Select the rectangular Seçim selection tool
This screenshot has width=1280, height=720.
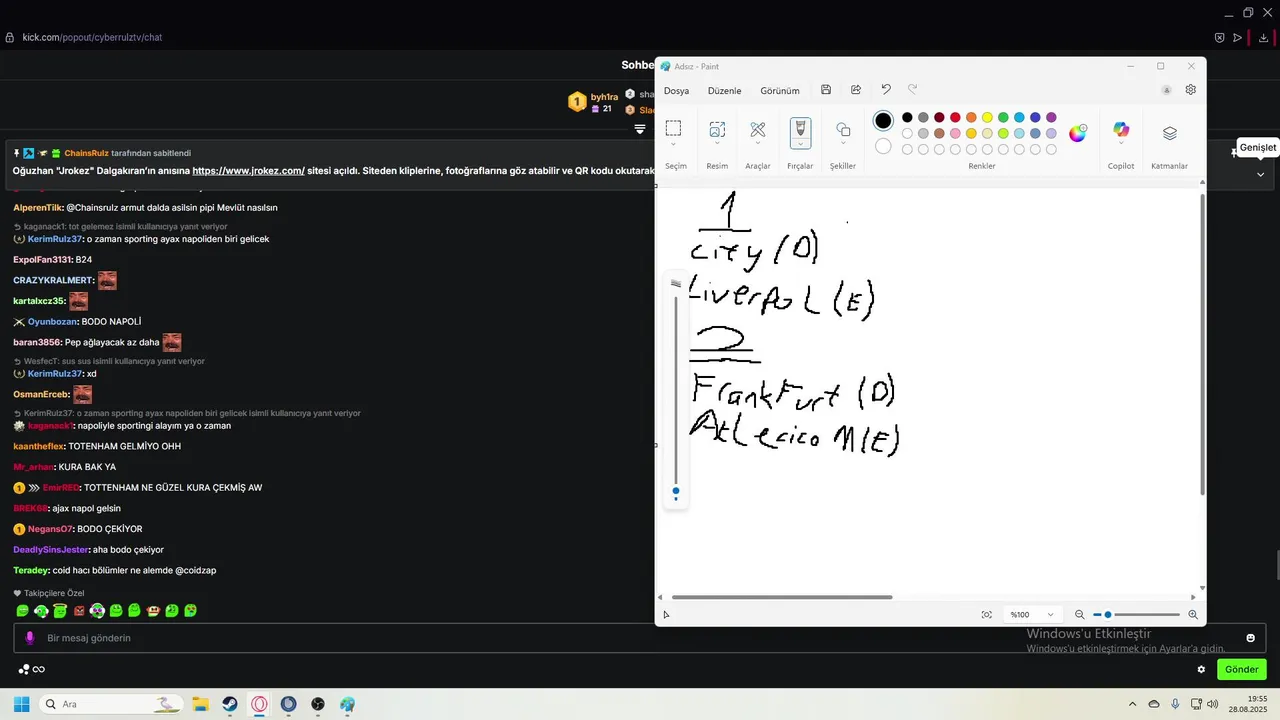click(x=674, y=128)
